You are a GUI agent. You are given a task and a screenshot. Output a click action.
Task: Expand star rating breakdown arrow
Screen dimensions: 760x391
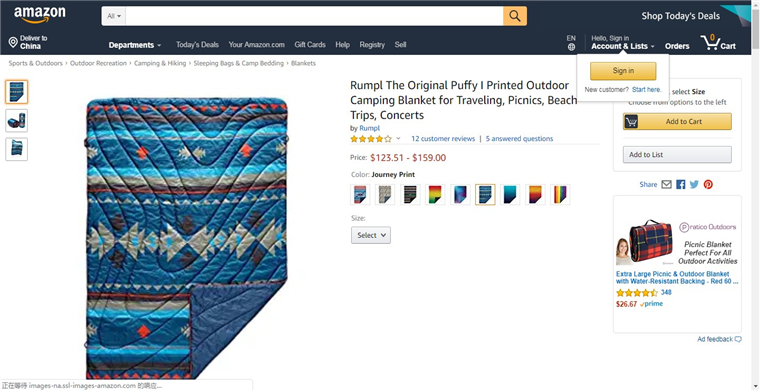[398, 139]
